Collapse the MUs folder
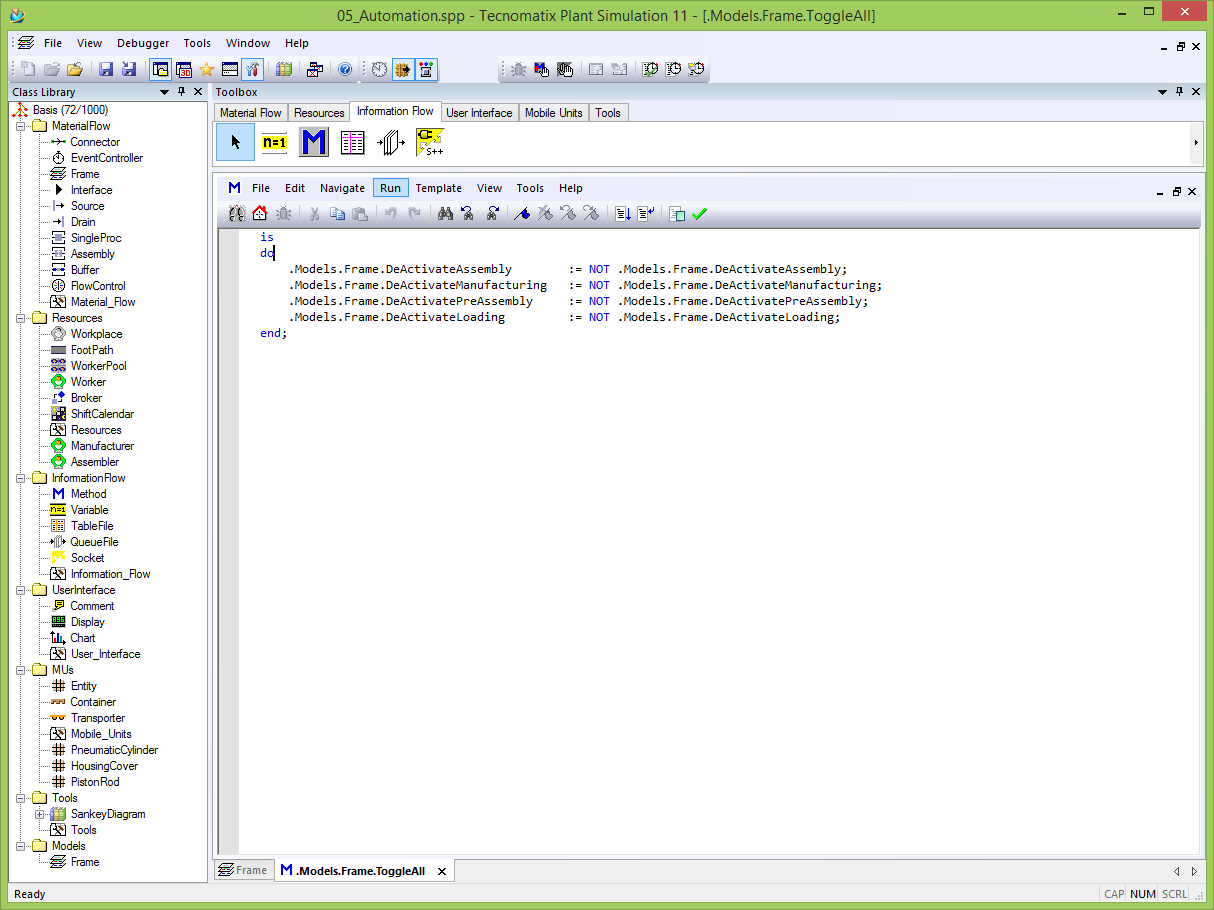The height and width of the screenshot is (910, 1214). pyautogui.click(x=21, y=670)
